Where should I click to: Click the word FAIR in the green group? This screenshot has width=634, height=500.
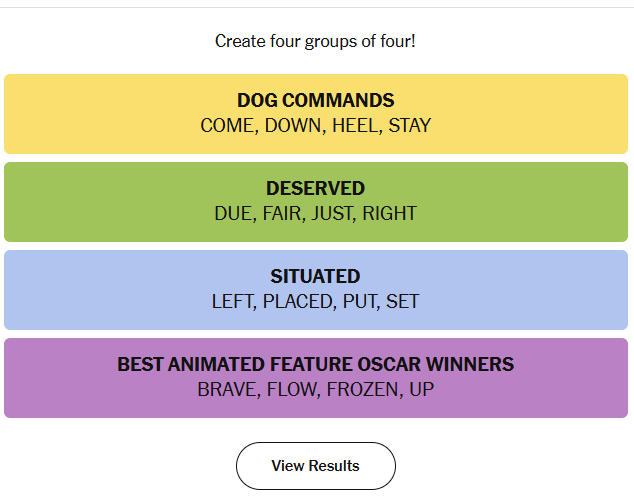pos(282,214)
